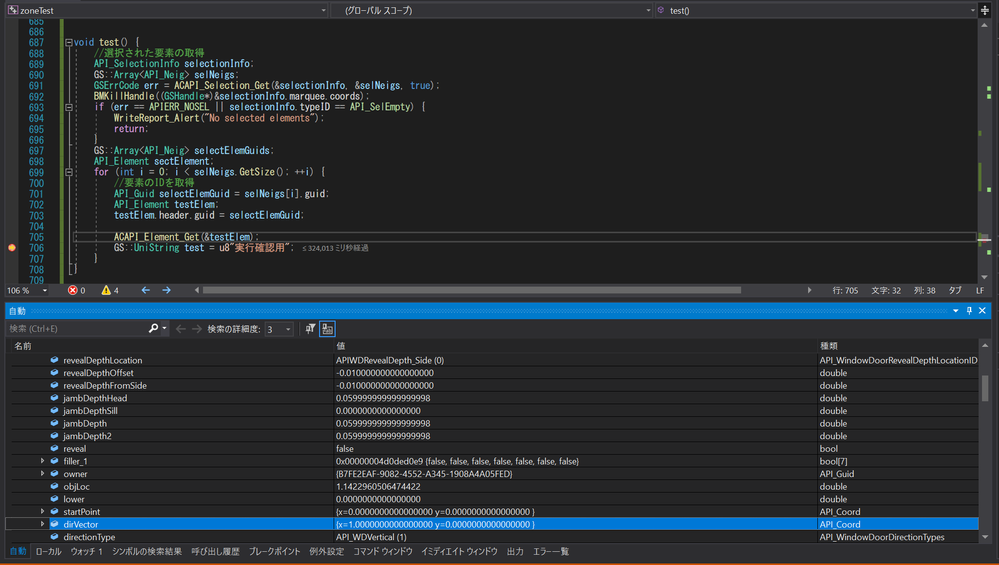This screenshot has height=565, width=999.
Task: Click the warnings icon showing 4 warnings
Action: pyautogui.click(x=107, y=291)
